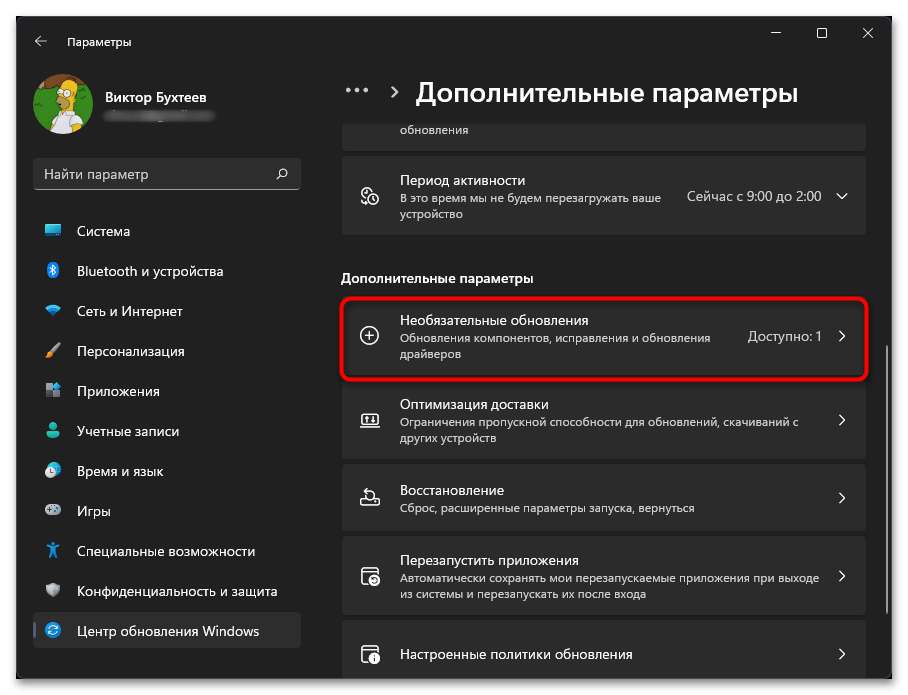908x695 pixels.
Task: Click the breadcrumb chevron arrow
Action: click(394, 92)
